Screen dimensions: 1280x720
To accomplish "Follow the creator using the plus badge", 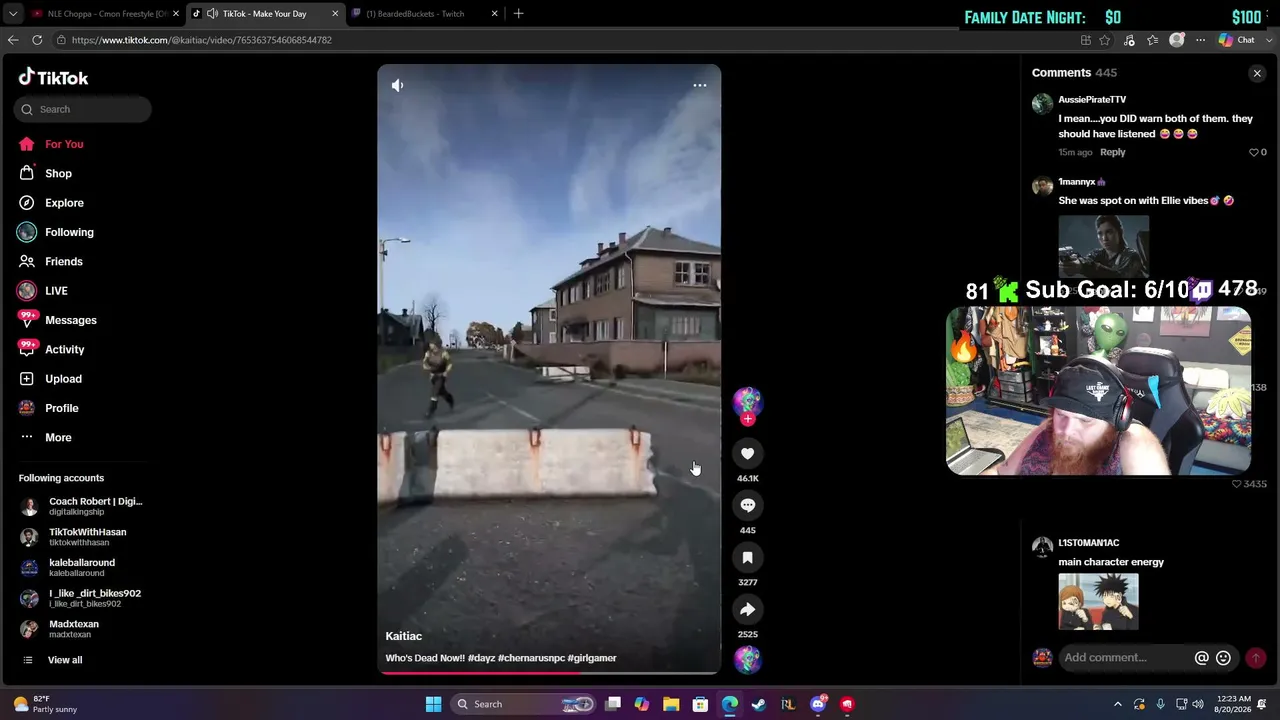I will [x=747, y=419].
